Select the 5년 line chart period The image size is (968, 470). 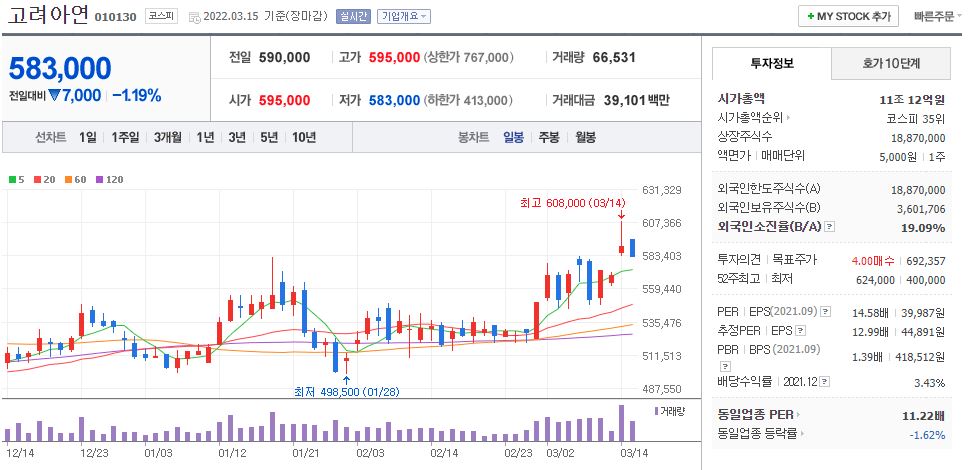point(269,137)
